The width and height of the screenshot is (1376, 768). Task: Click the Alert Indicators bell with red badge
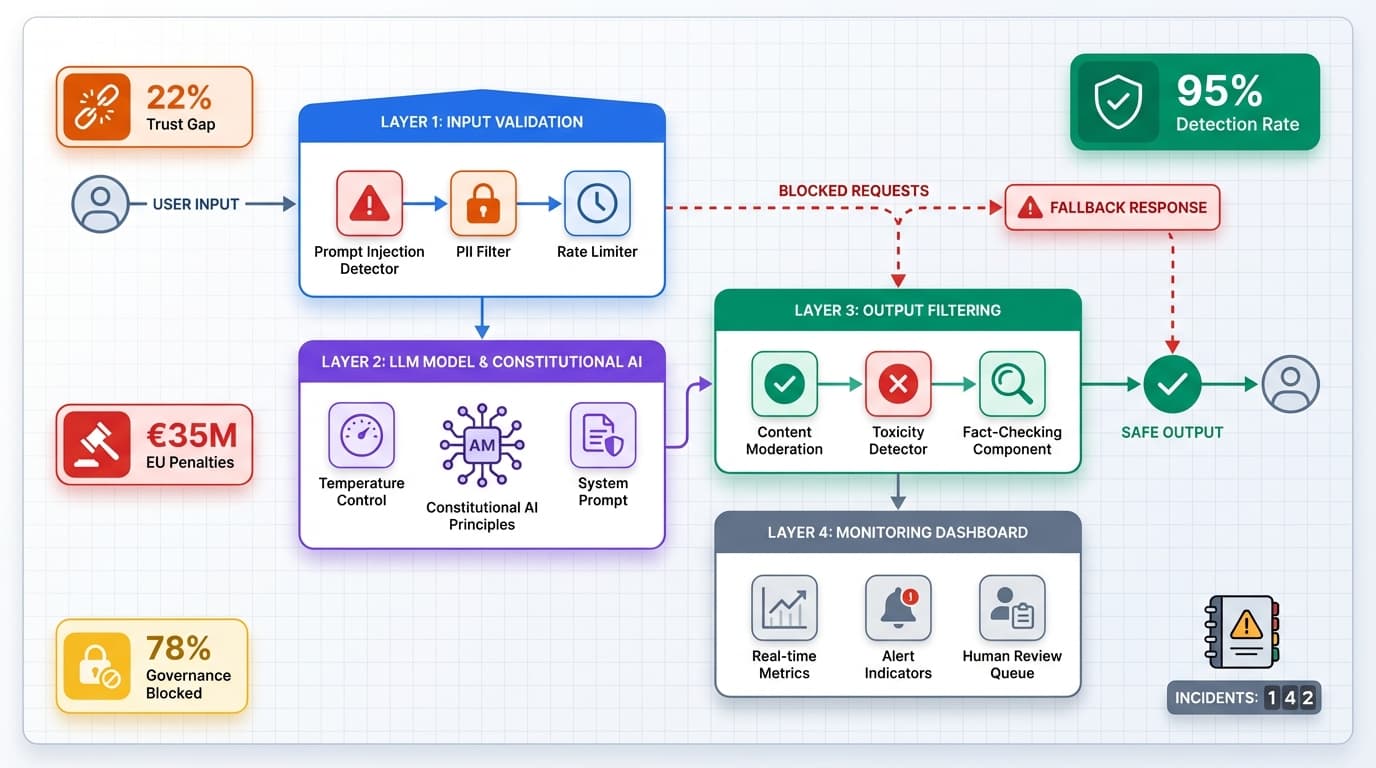coord(897,606)
